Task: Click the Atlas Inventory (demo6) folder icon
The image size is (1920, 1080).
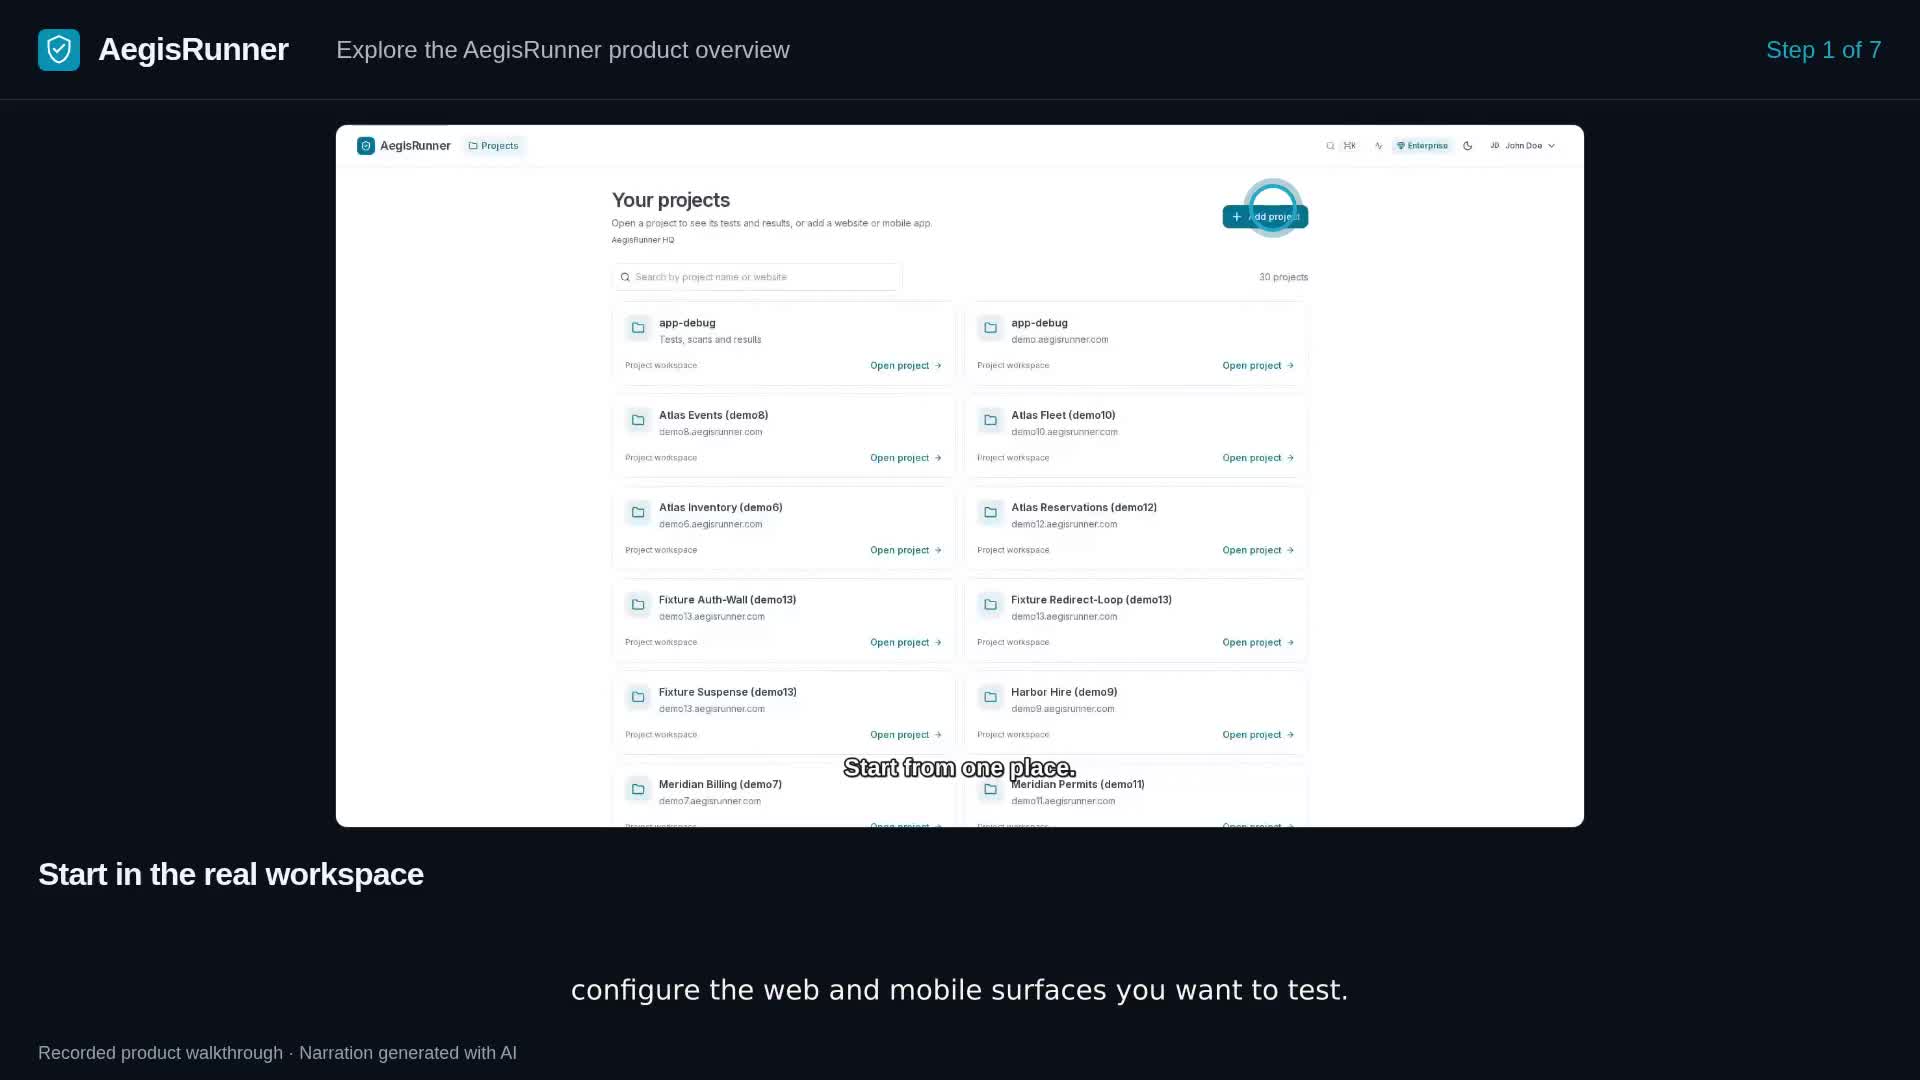Action: [x=638, y=512]
